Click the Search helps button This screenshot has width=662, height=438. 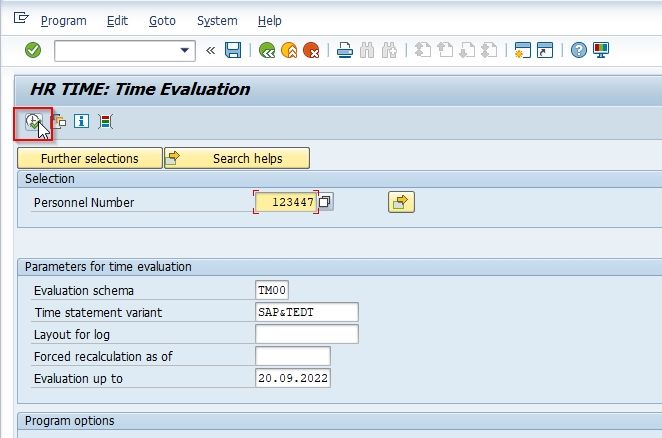[237, 158]
